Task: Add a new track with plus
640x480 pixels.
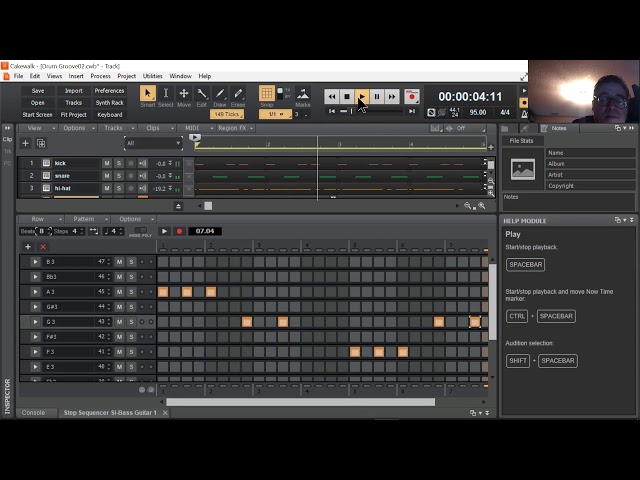Action: 25,143
